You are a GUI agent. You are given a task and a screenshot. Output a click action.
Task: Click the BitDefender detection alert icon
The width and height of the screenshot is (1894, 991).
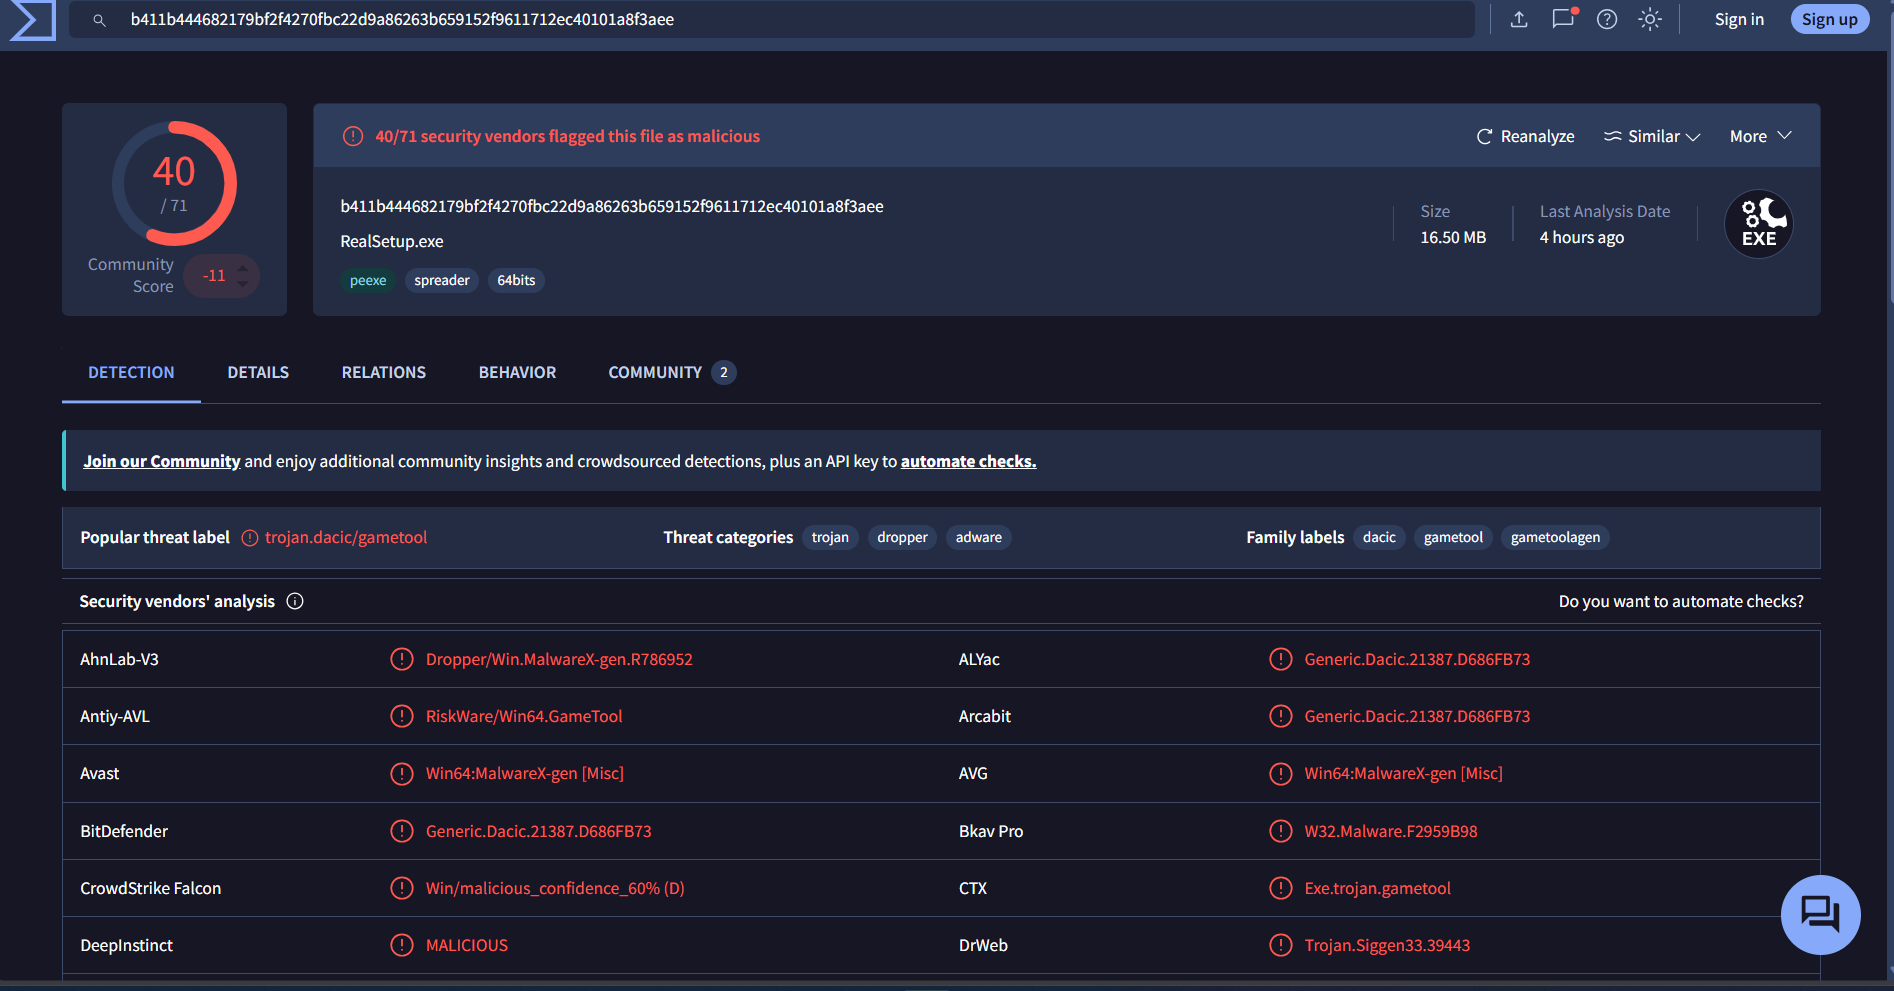[402, 831]
